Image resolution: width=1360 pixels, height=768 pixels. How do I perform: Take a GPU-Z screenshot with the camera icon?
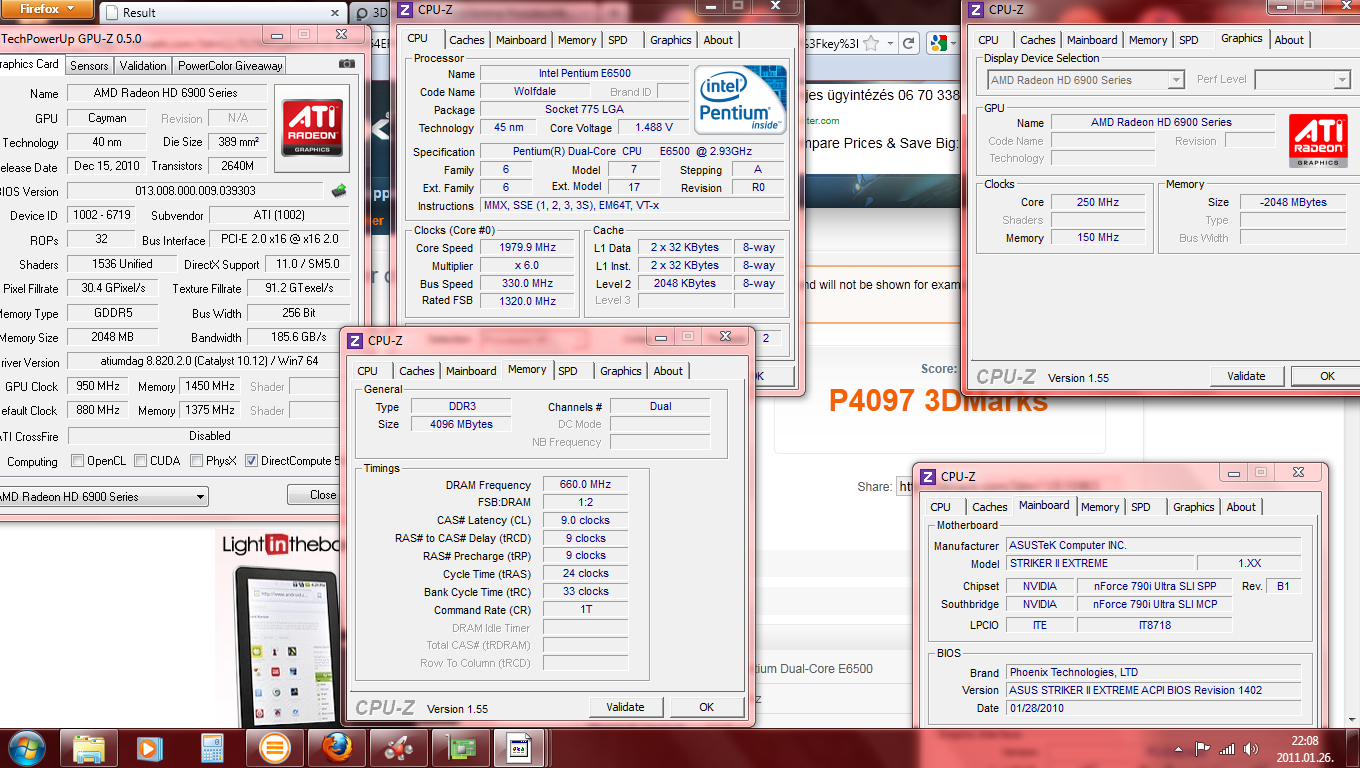click(x=347, y=64)
